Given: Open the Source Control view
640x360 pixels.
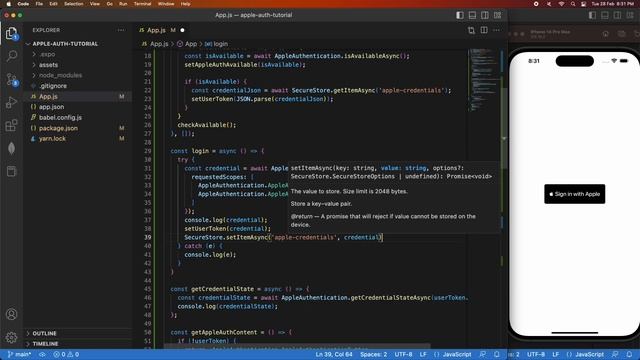Looking at the screenshot, I should click(x=11, y=79).
